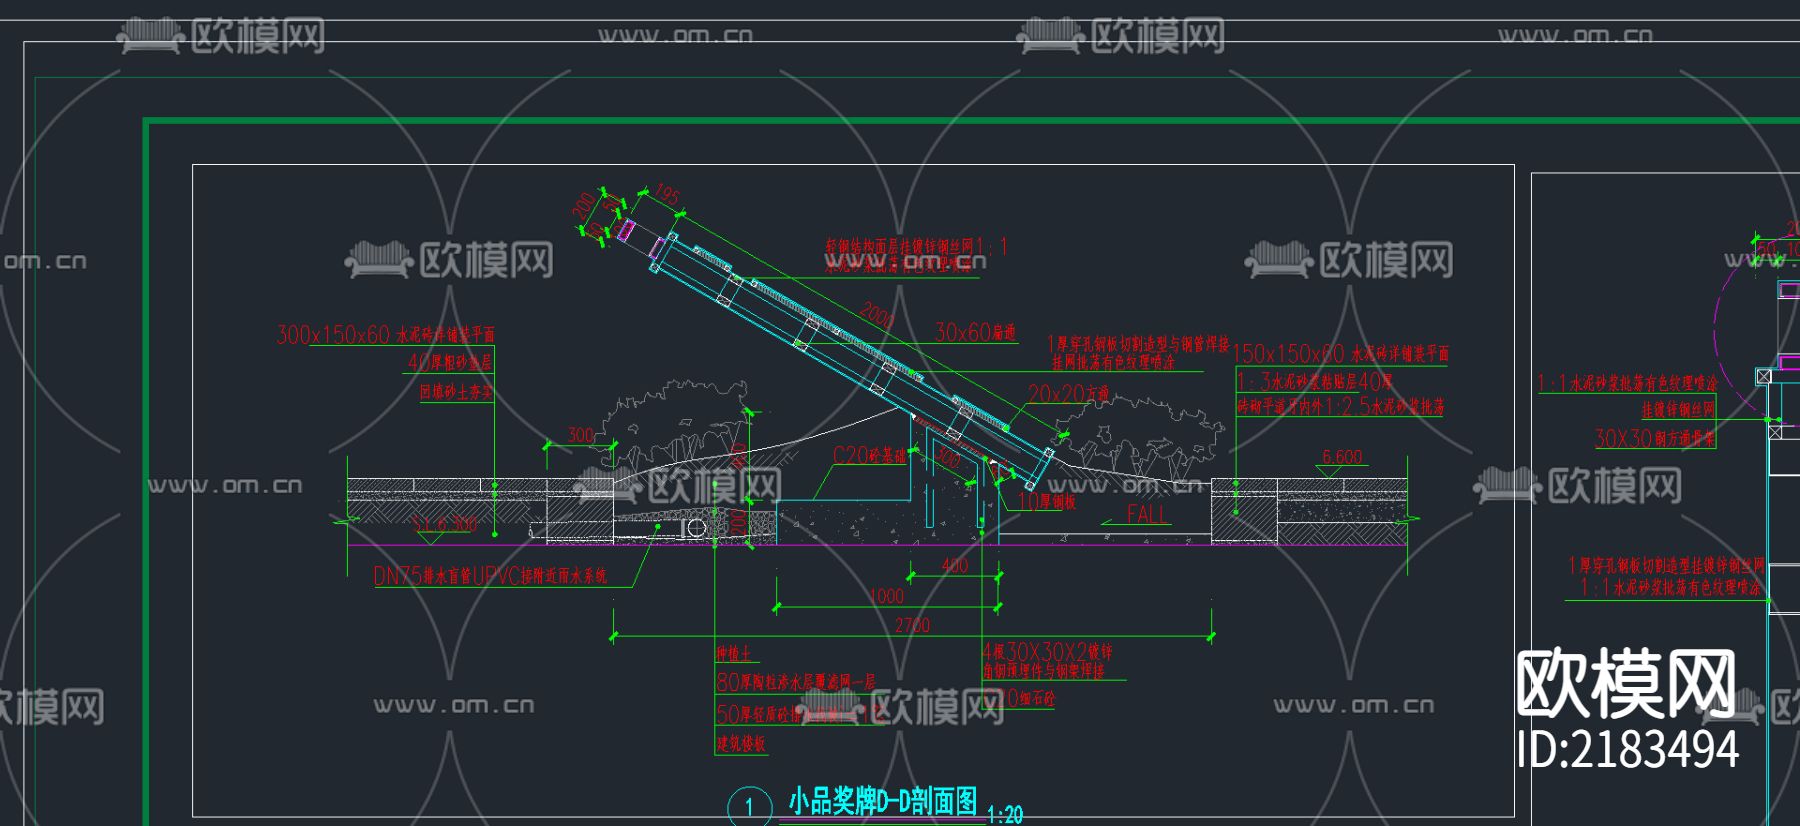Click the circled detail number 1
Image resolution: width=1800 pixels, height=826 pixels.
[749, 808]
